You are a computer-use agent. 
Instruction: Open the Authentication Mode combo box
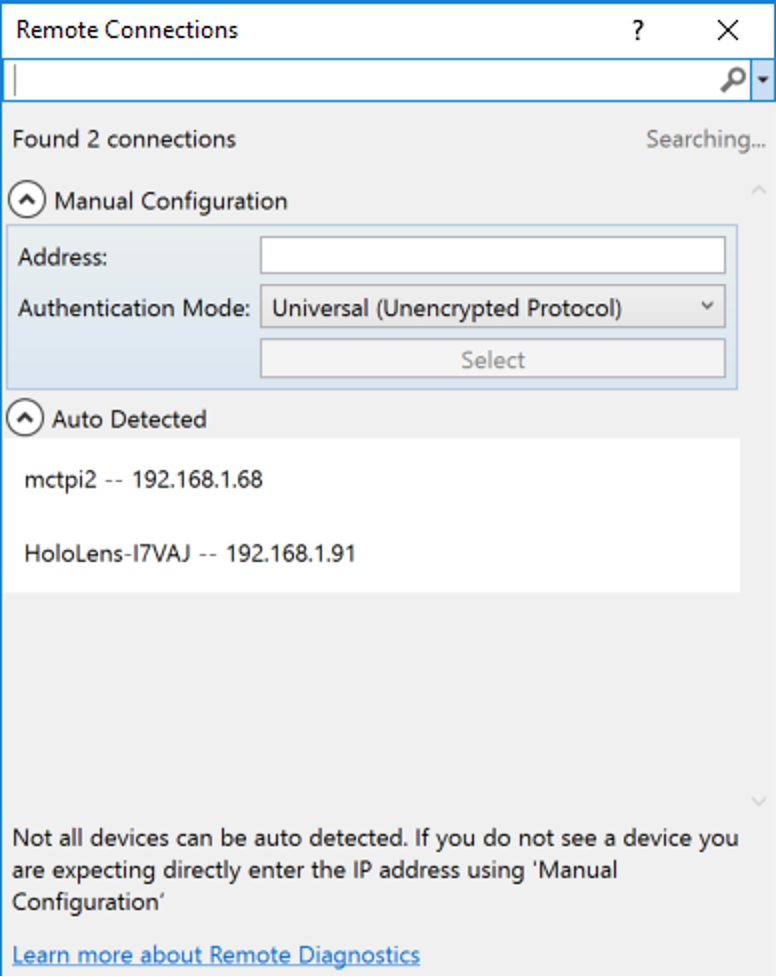492,307
